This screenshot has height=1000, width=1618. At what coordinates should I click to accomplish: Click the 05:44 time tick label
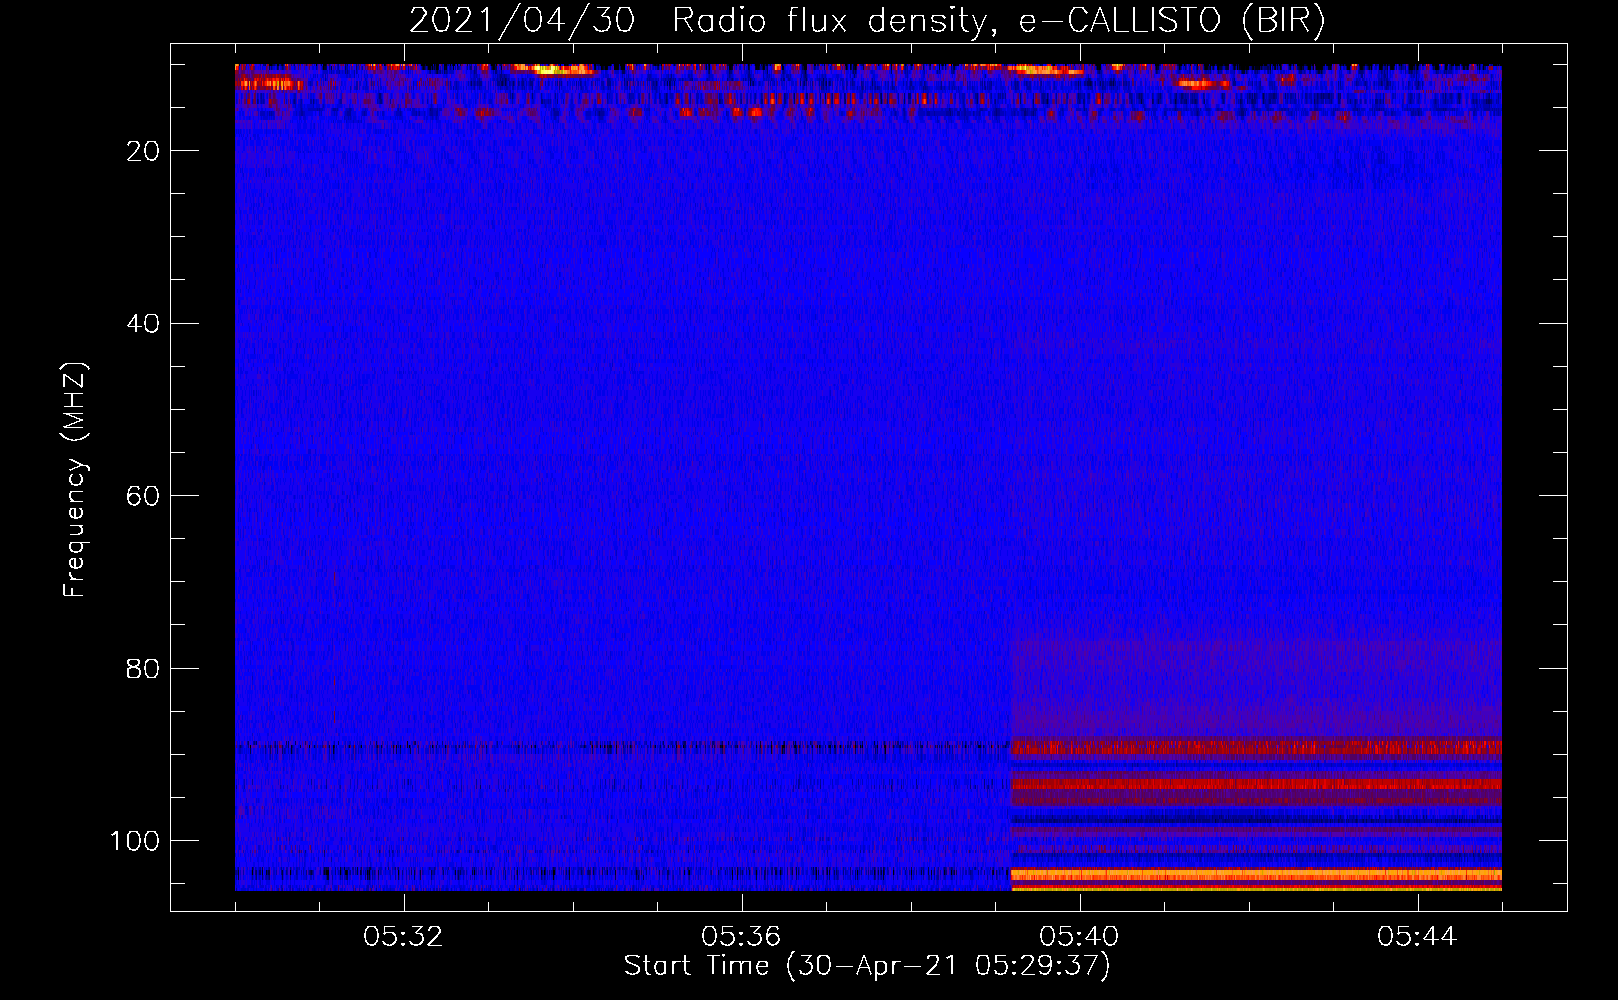1417,937
